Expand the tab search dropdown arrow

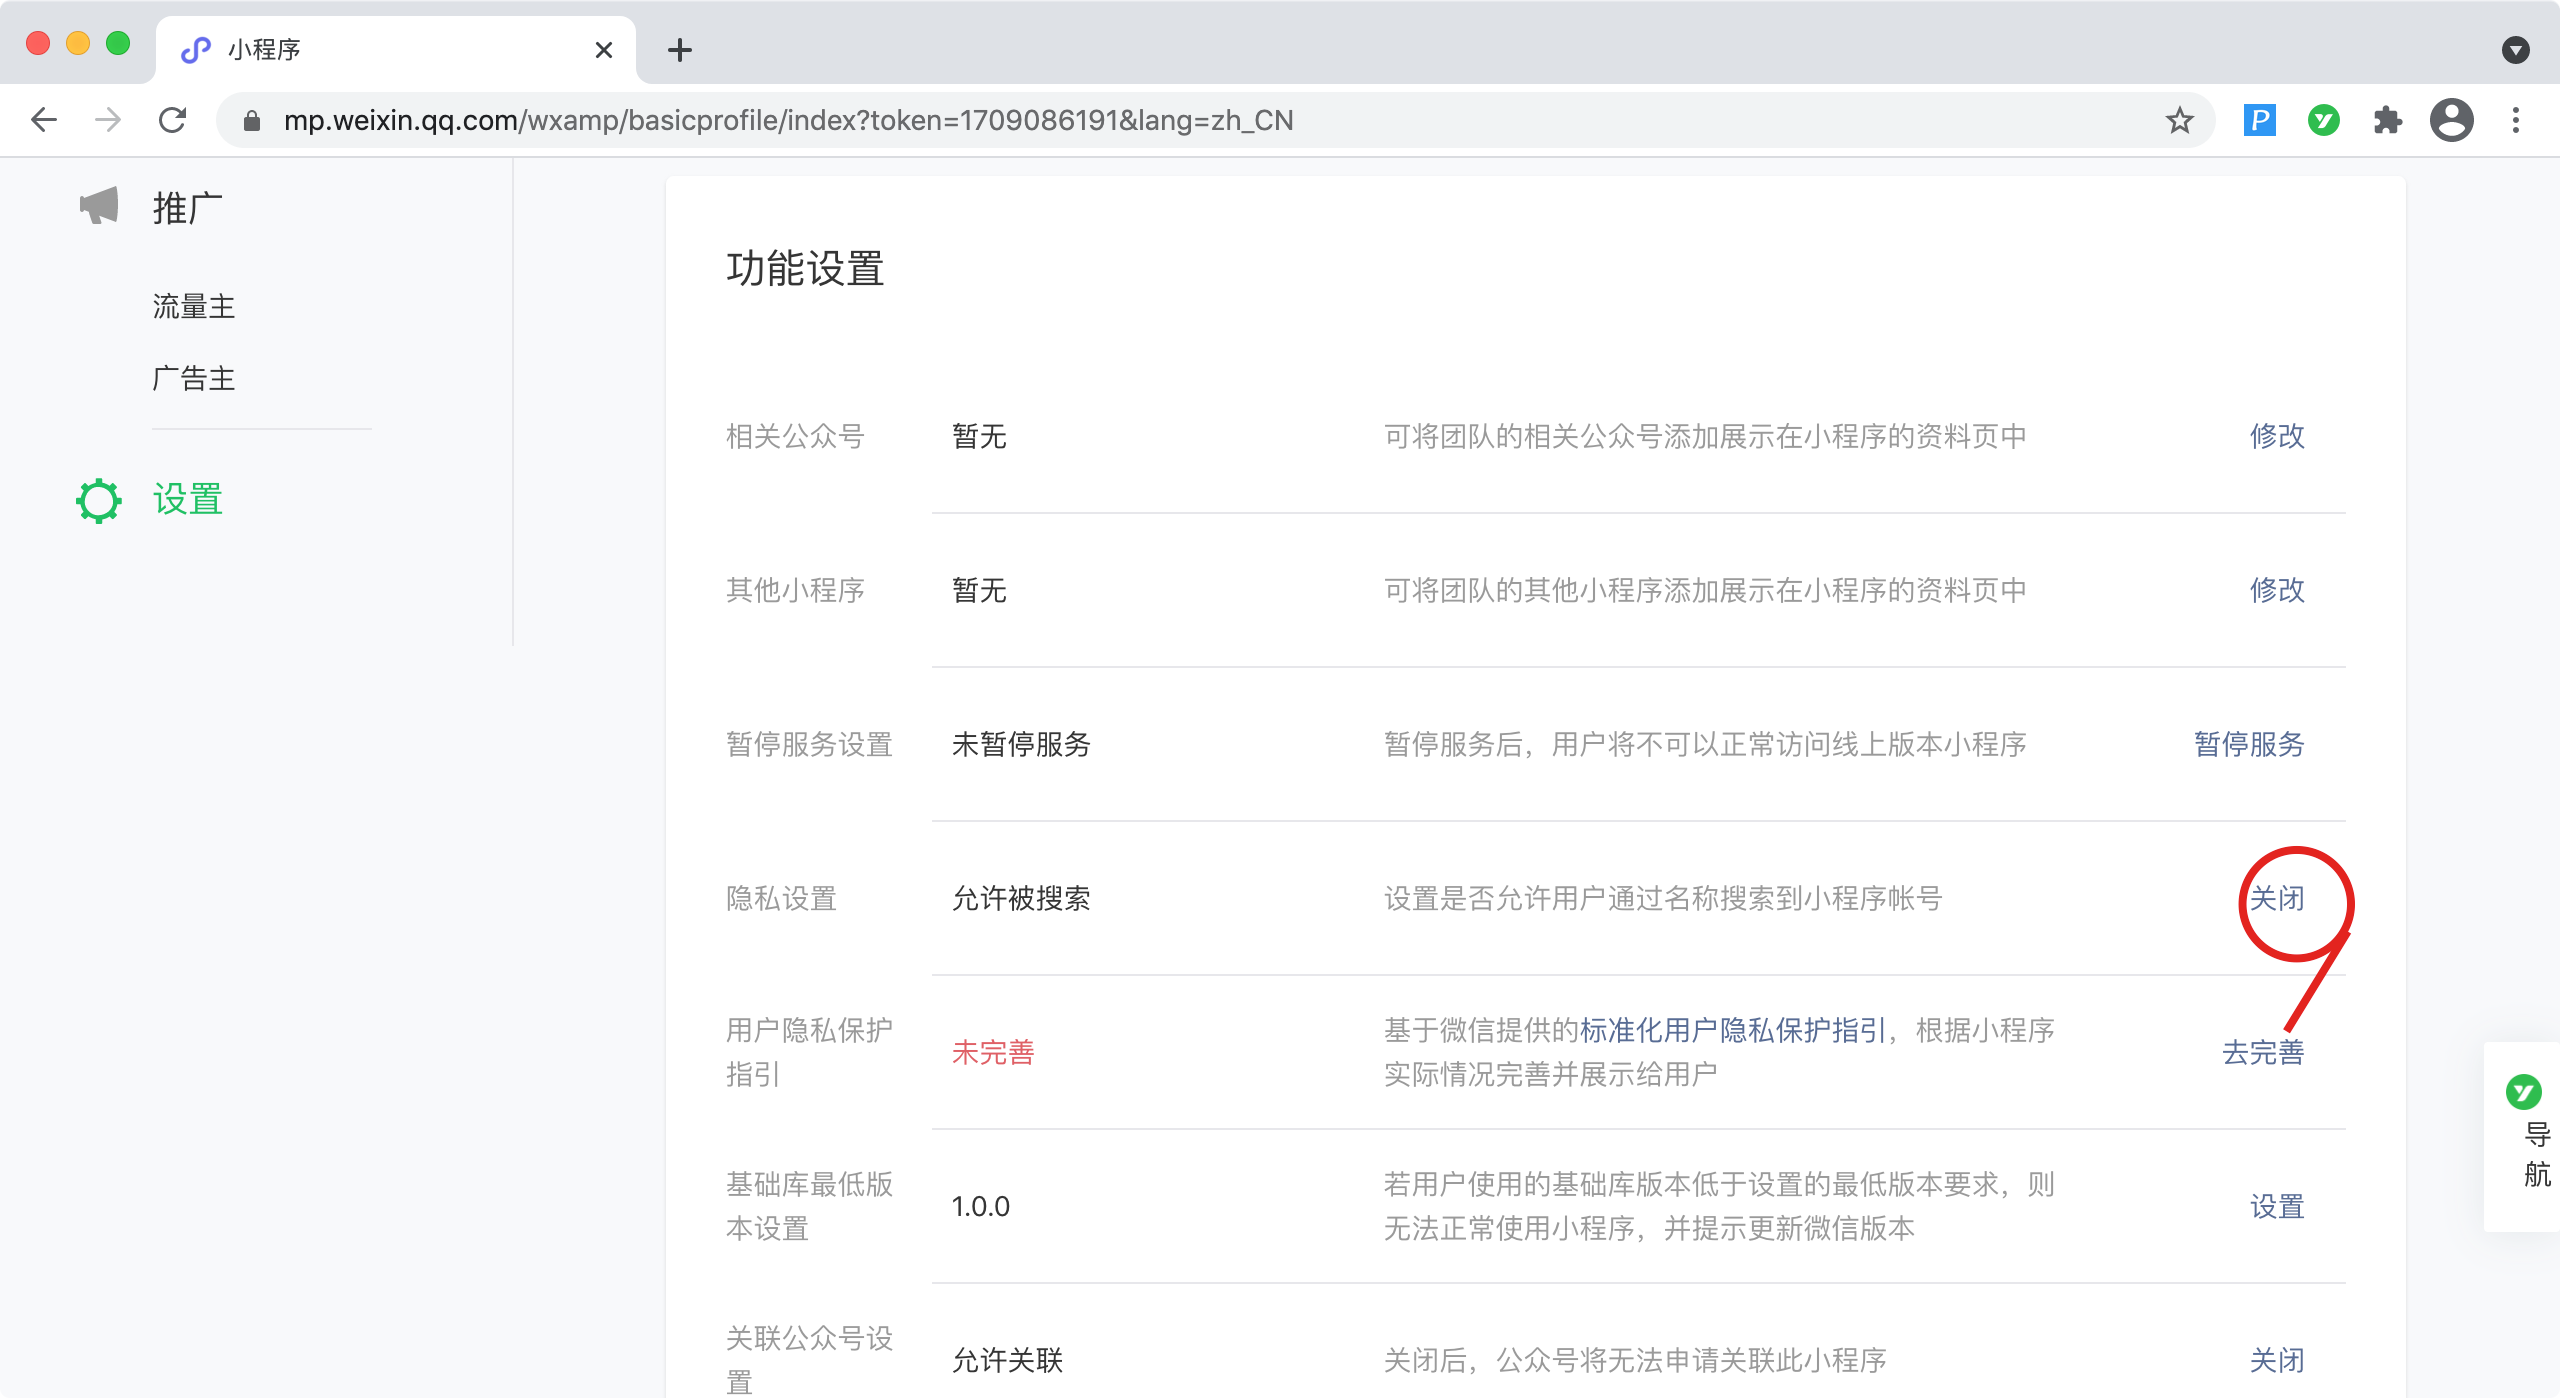2515,50
